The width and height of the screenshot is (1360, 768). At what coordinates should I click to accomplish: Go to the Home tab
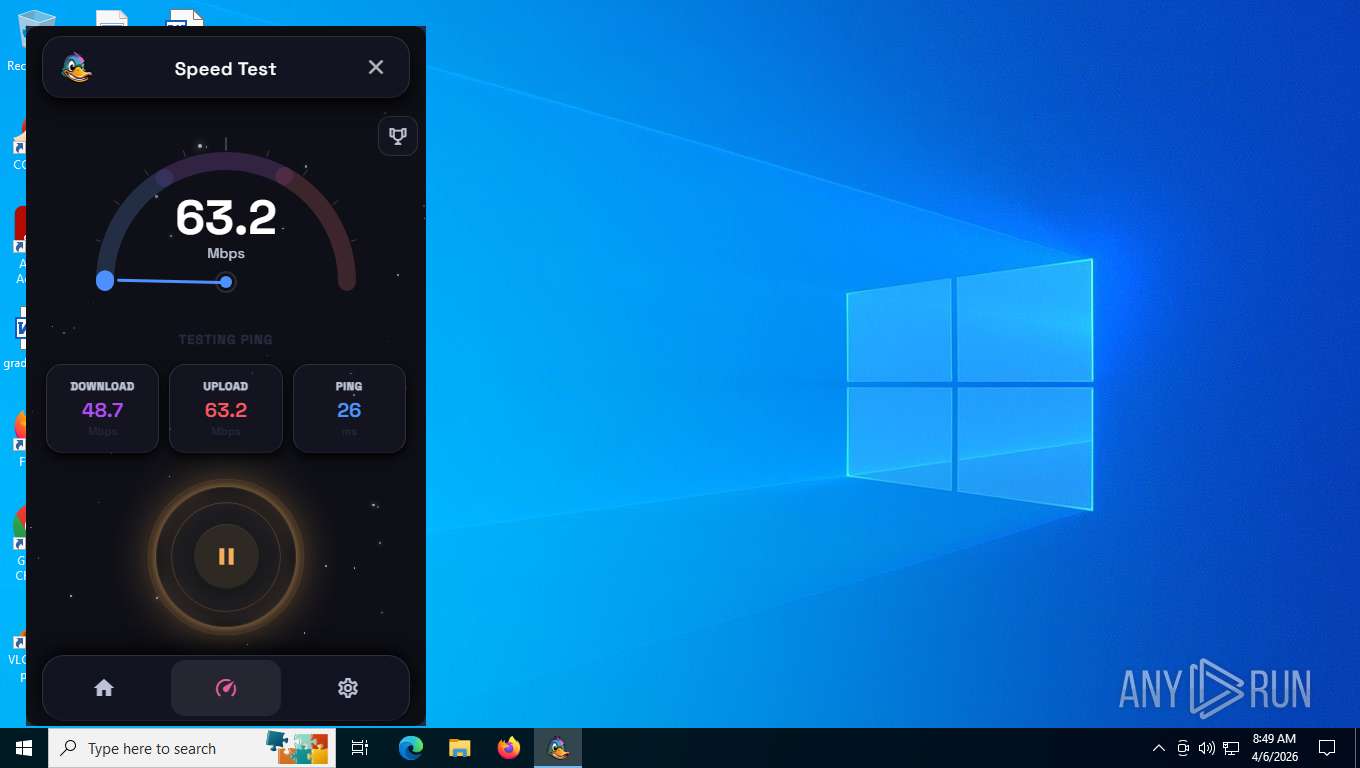pos(104,688)
